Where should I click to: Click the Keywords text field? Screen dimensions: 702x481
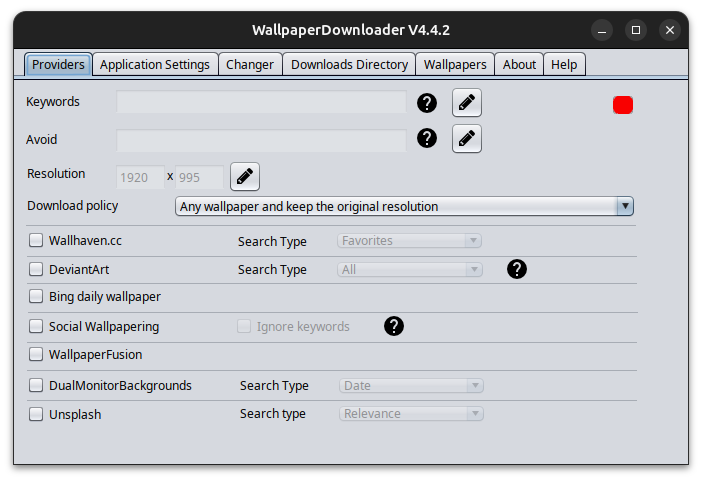click(x=261, y=102)
